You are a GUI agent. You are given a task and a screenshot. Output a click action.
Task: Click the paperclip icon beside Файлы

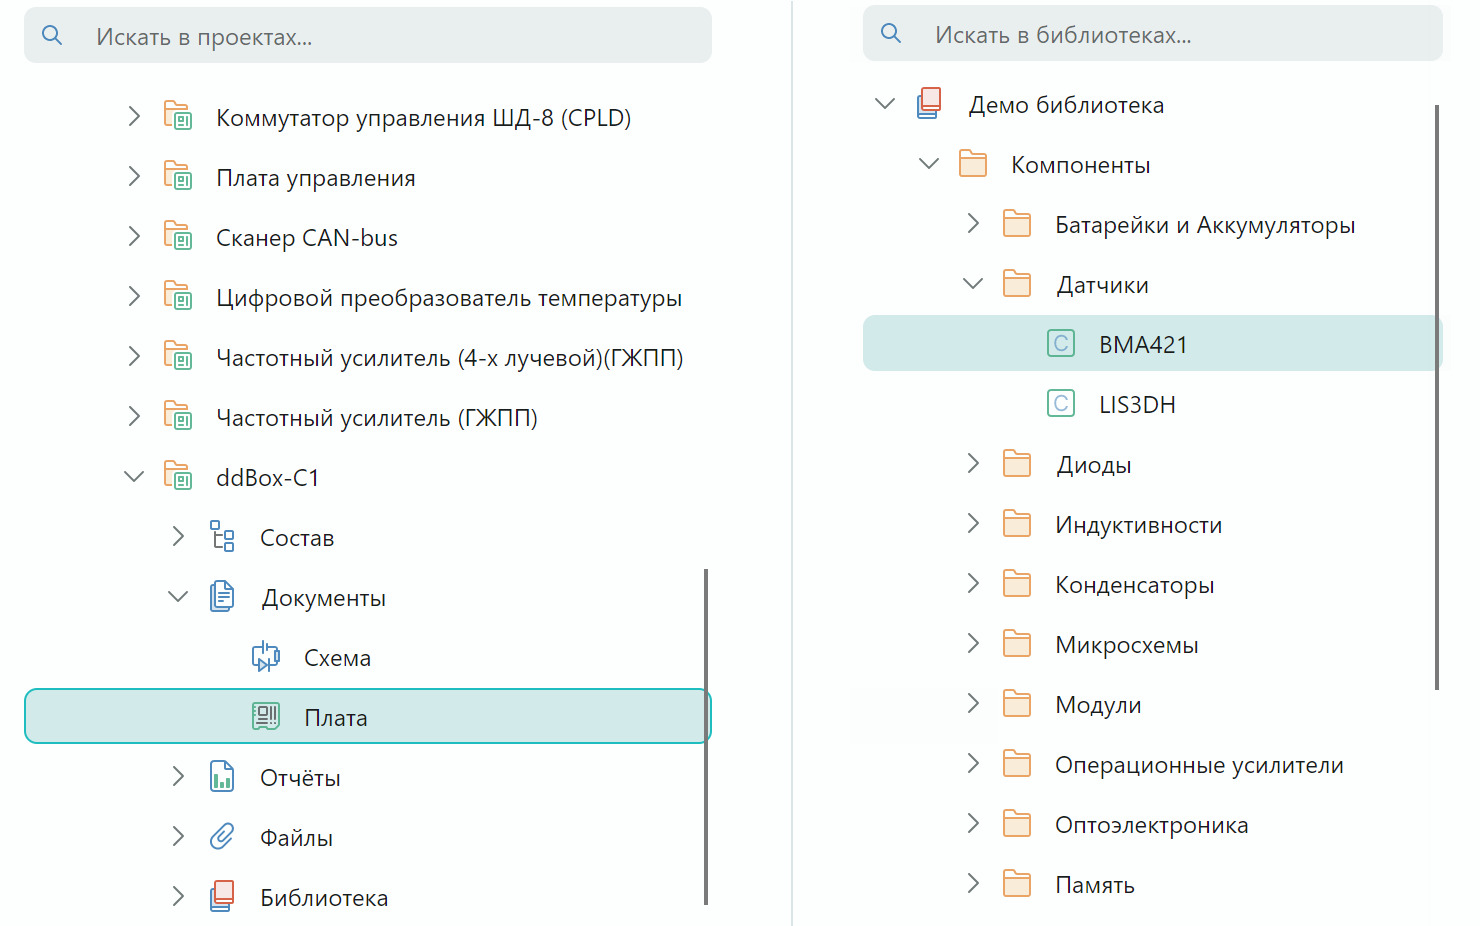coord(222,837)
